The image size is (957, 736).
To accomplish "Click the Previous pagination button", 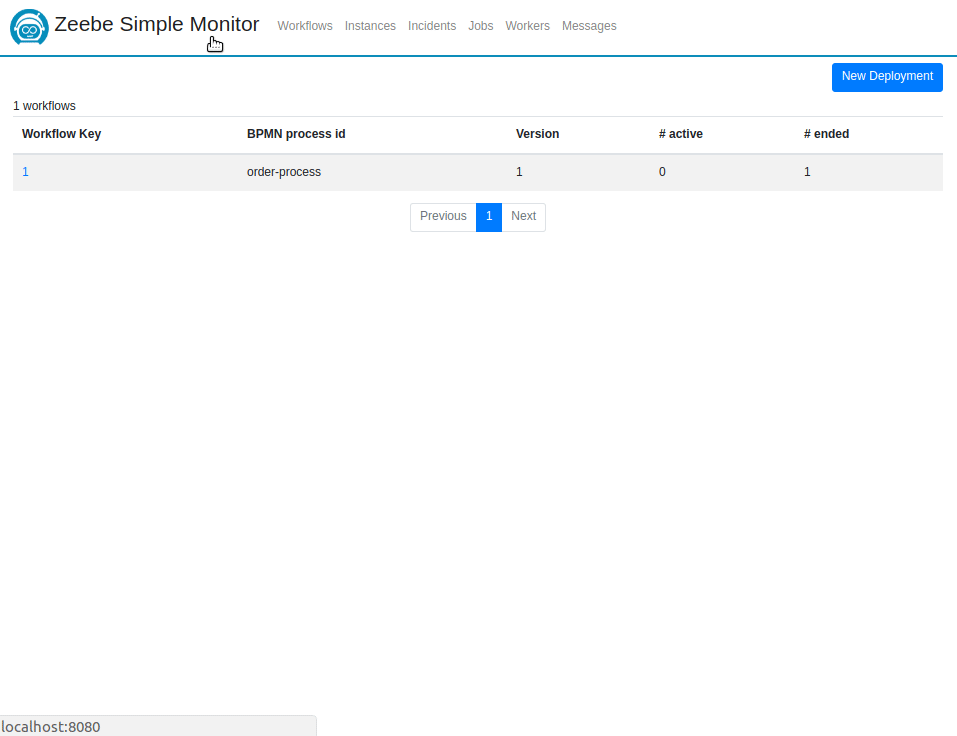I will click(443, 217).
